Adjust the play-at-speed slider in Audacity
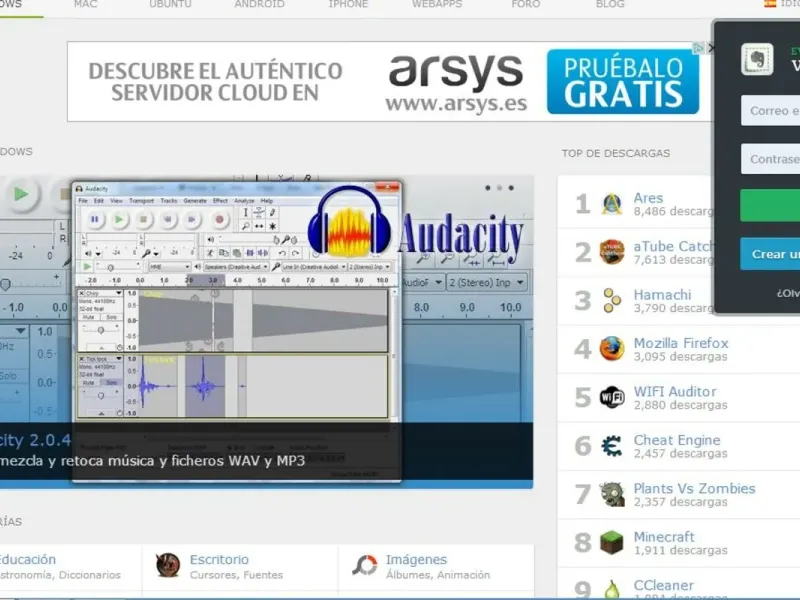The width and height of the screenshot is (800, 600). 117,267
